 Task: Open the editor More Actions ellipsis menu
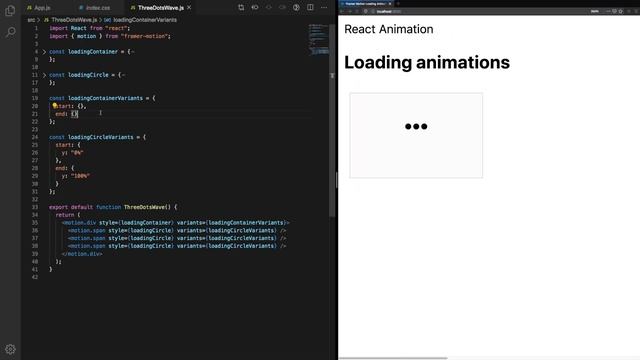(x=324, y=7)
